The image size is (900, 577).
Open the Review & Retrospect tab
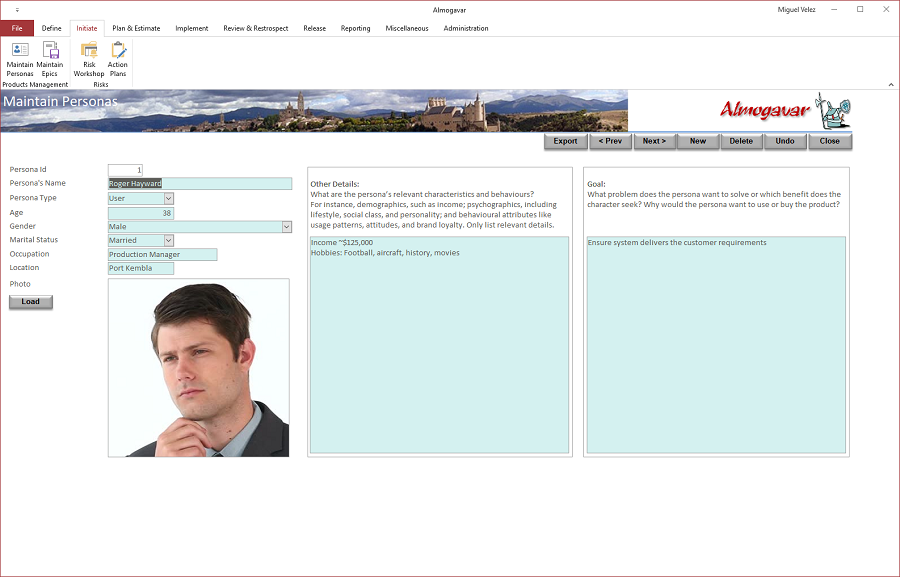point(256,28)
